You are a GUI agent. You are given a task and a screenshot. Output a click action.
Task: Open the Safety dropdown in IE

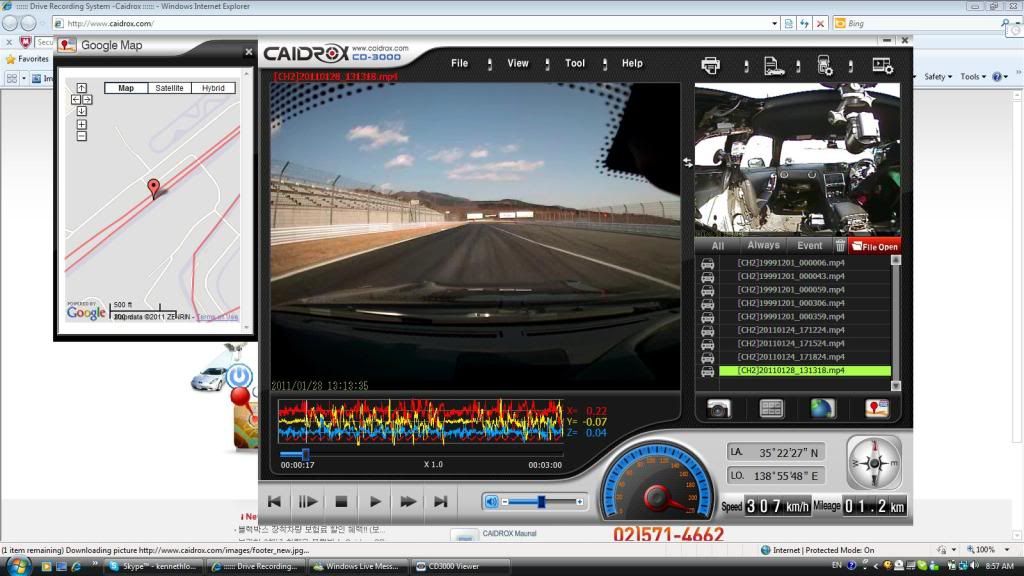938,77
